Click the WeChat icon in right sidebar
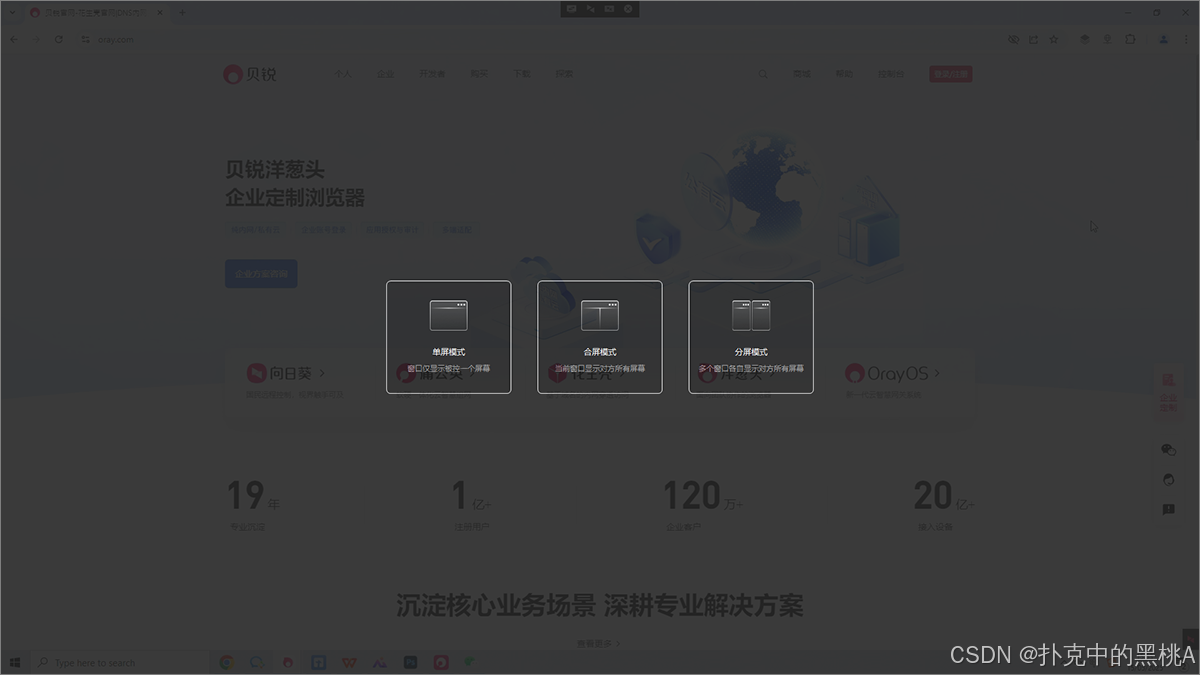Screen dimensions: 1200x675 (x=1168, y=450)
